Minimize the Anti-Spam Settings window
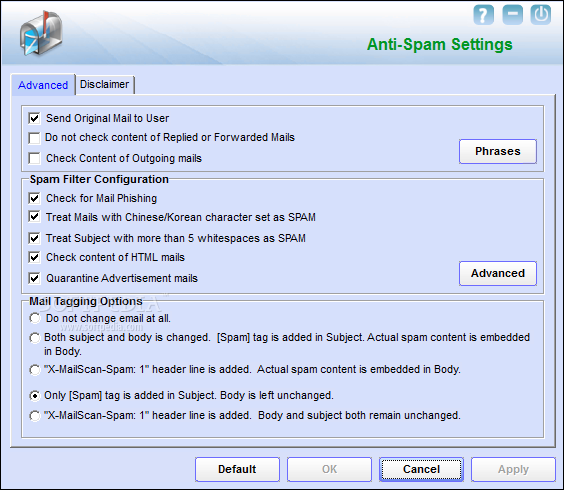 [512, 15]
